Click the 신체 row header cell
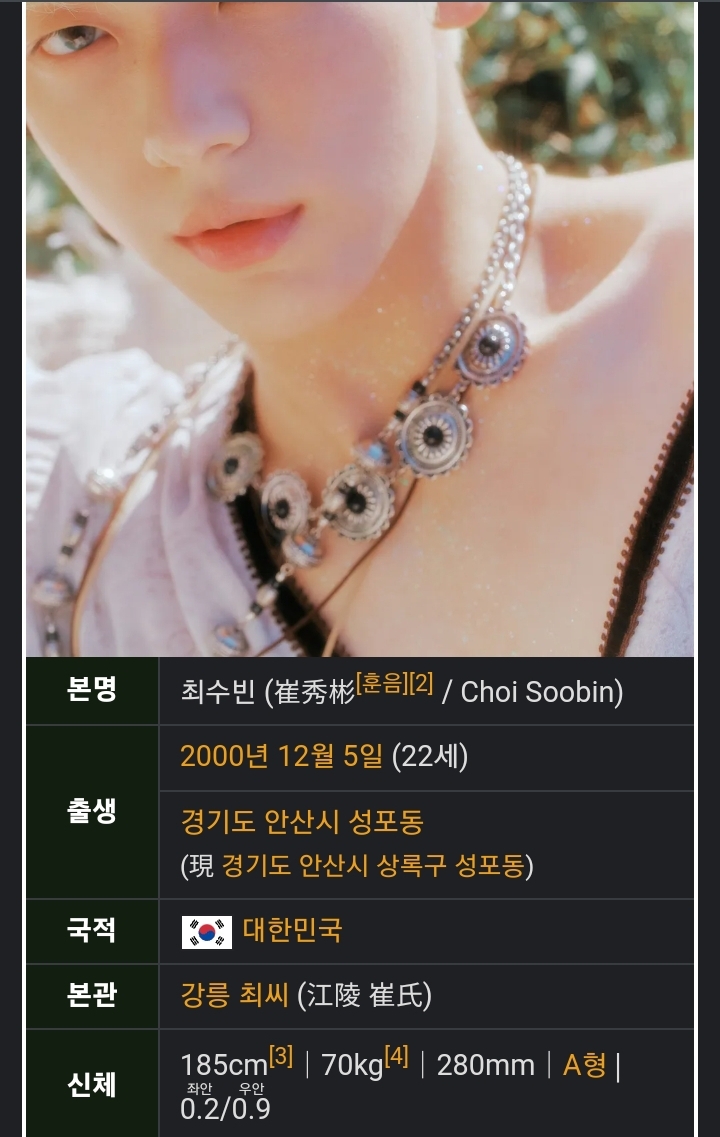This screenshot has height=1137, width=720. point(92,1084)
